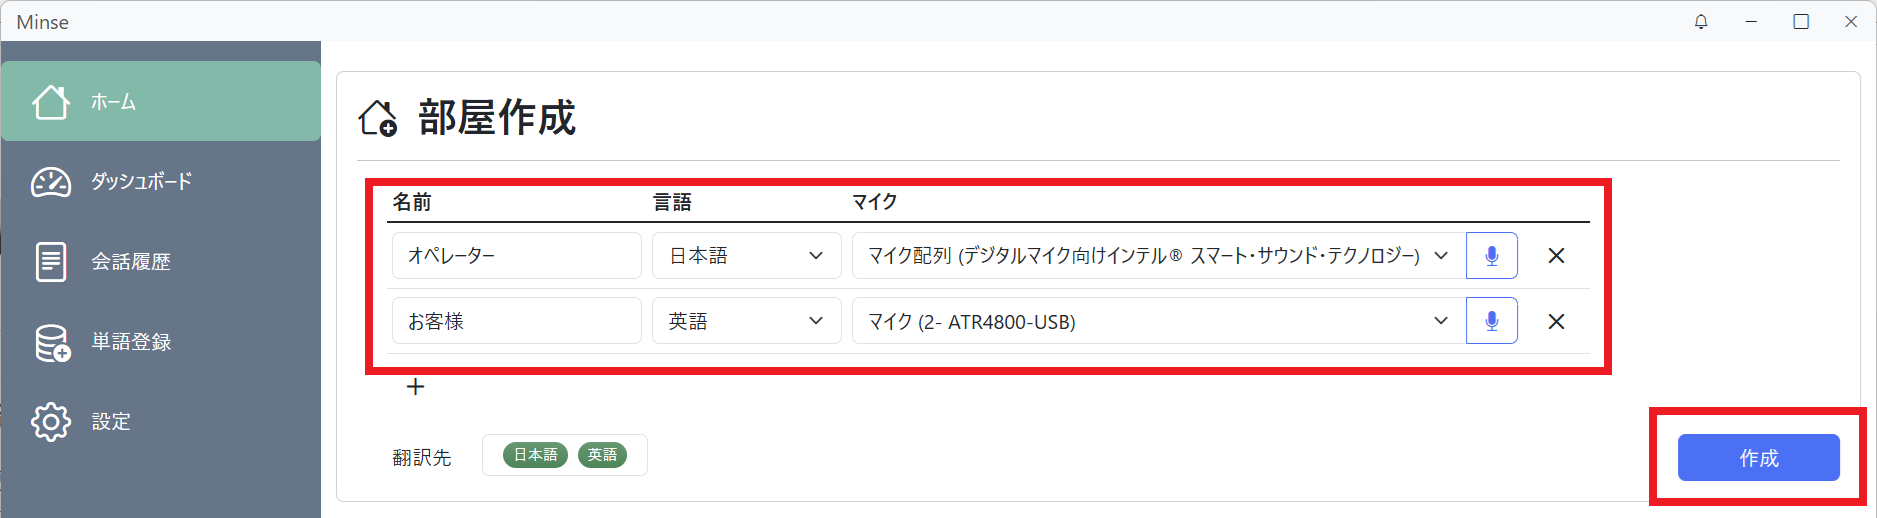Delete the お客様 participant row

[x=1556, y=321]
